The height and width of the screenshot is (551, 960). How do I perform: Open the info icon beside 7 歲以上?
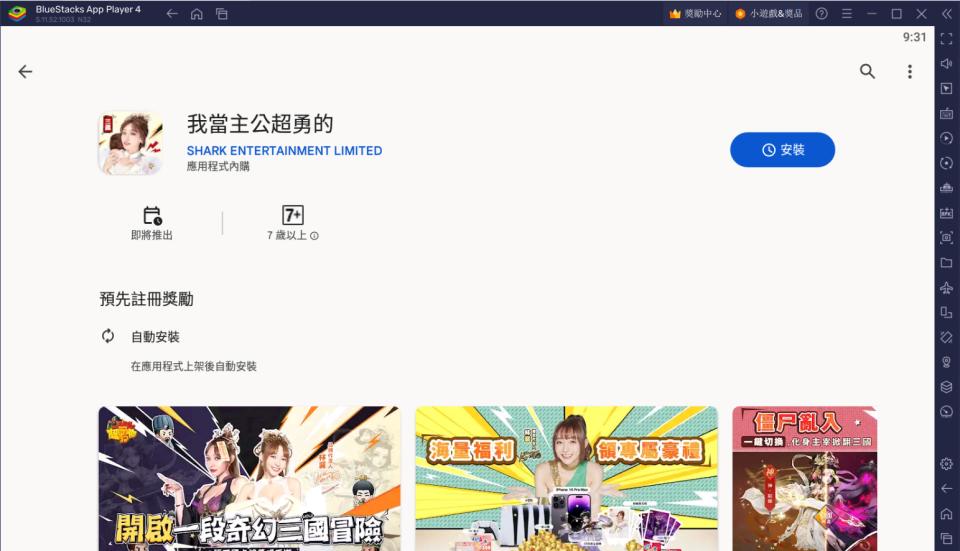tap(314, 236)
